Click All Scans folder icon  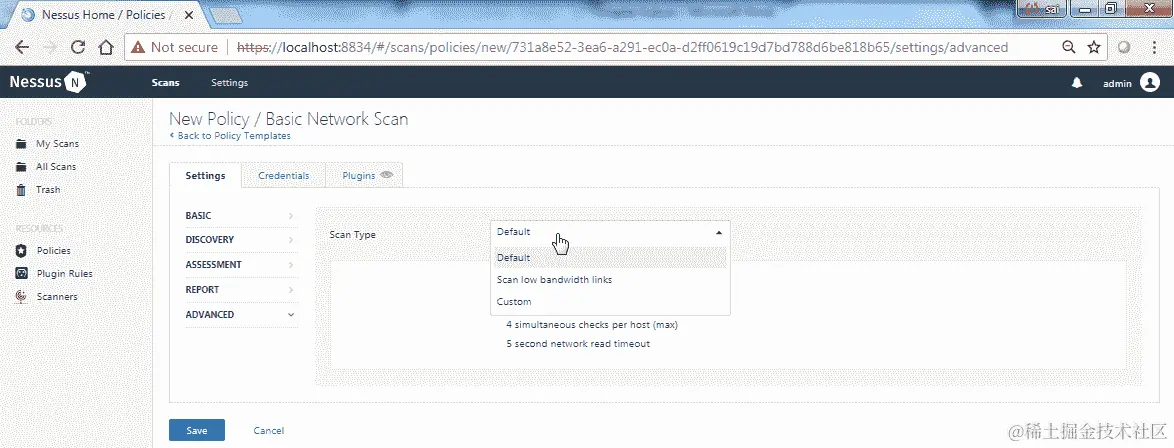pyautogui.click(x=22, y=167)
